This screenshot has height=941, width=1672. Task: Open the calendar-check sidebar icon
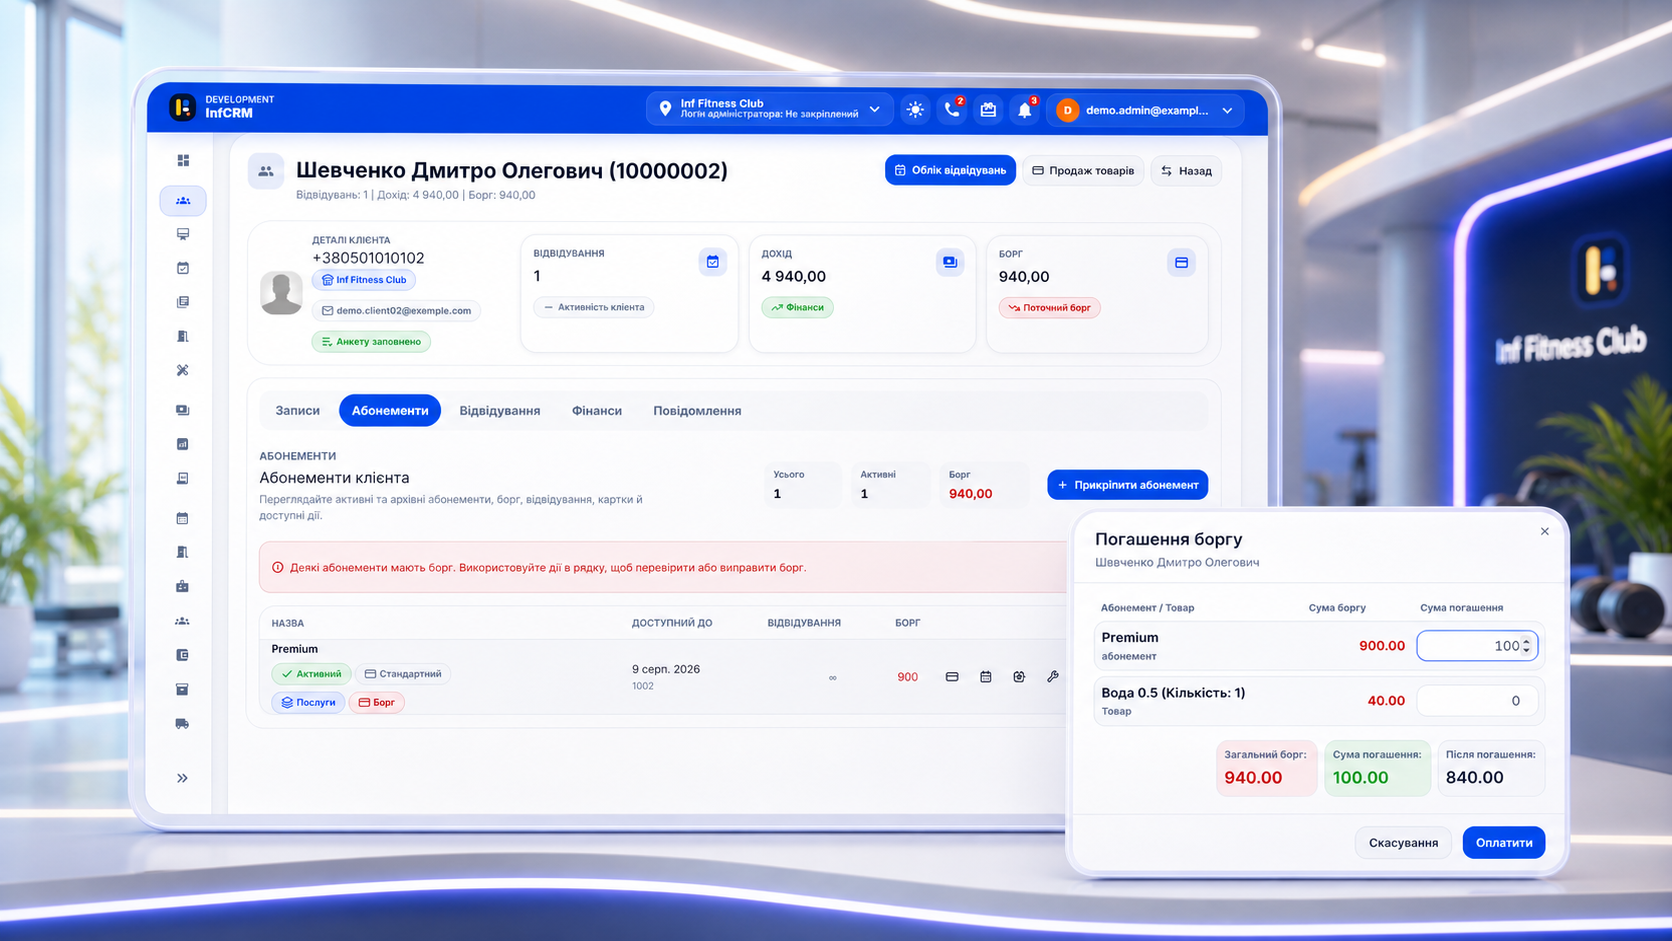point(183,268)
